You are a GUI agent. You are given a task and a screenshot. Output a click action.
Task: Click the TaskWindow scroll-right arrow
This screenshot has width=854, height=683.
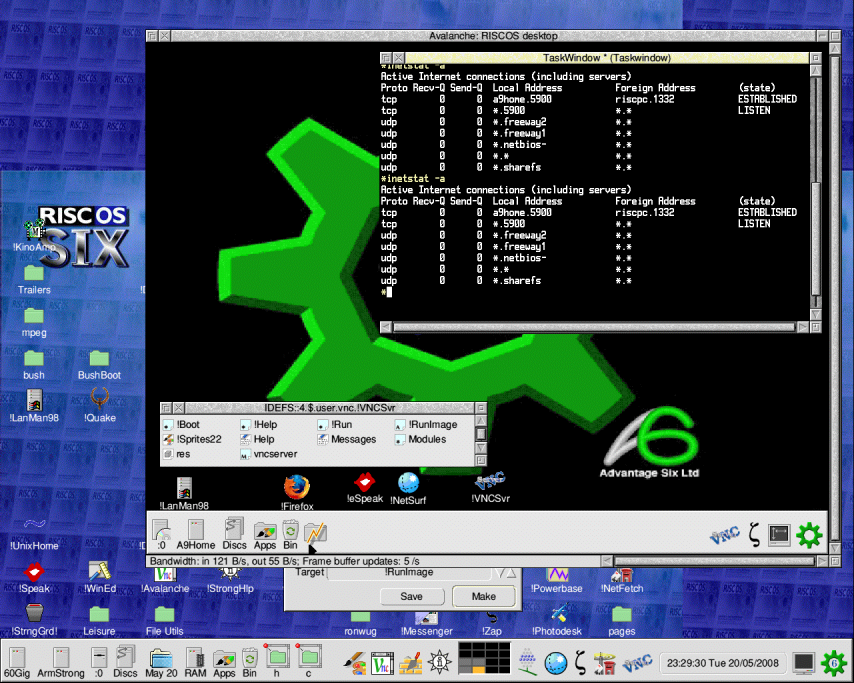click(803, 327)
